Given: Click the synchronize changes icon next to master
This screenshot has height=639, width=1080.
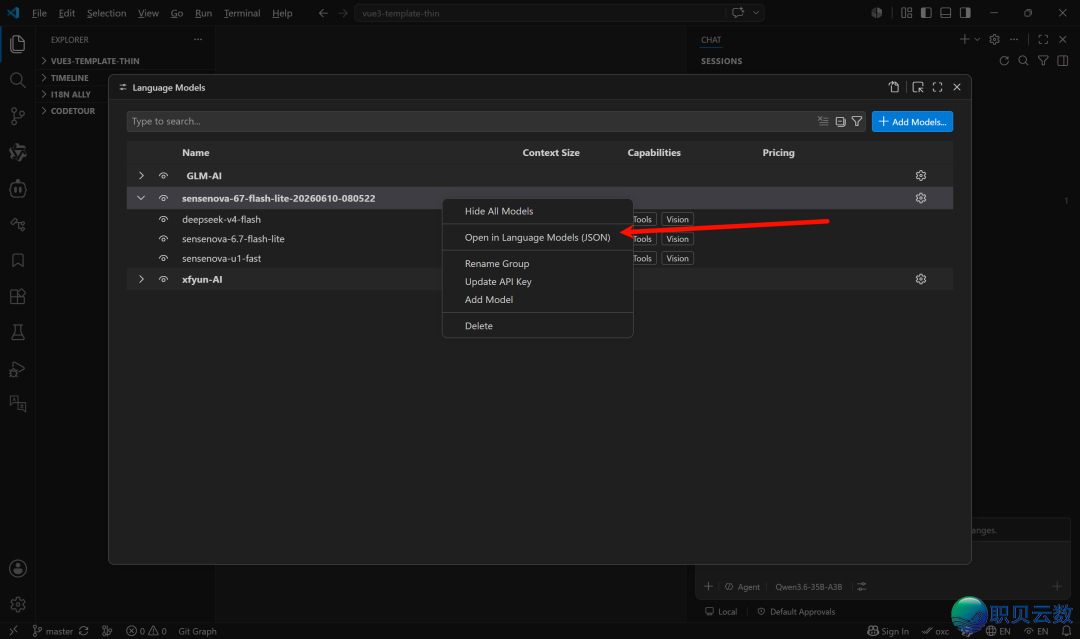Looking at the screenshot, I should tap(83, 631).
